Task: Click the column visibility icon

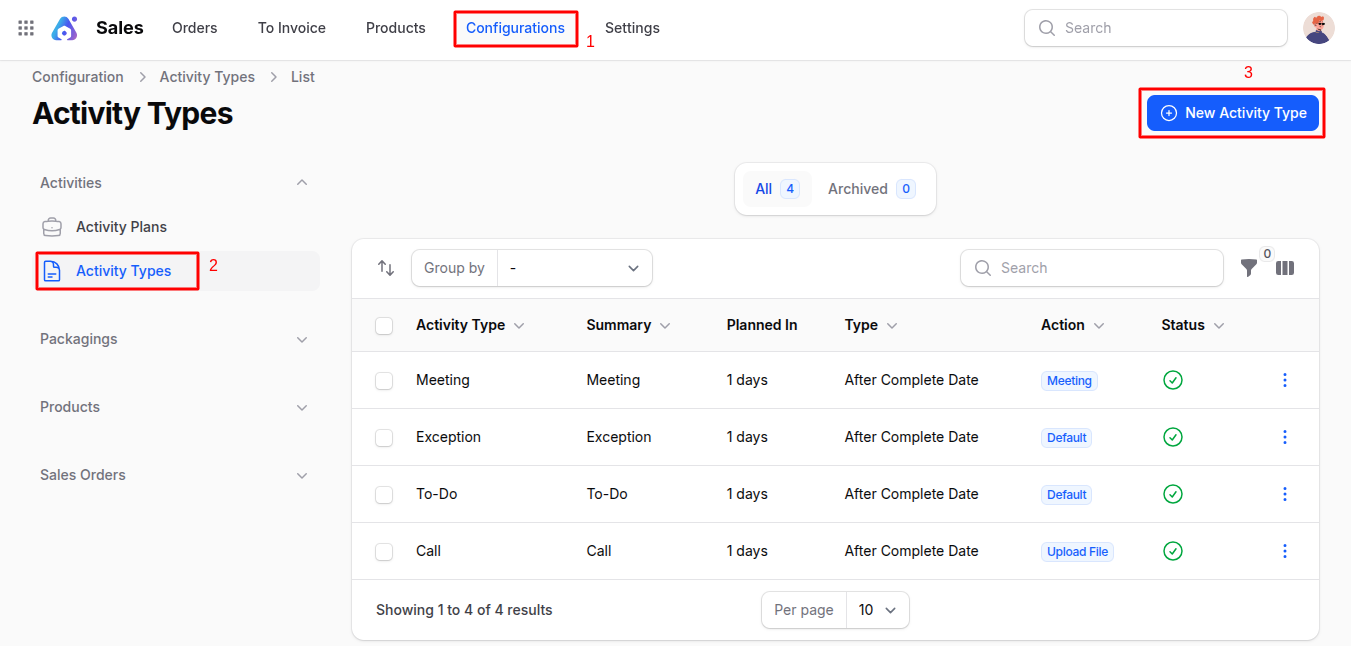Action: pos(1285,268)
